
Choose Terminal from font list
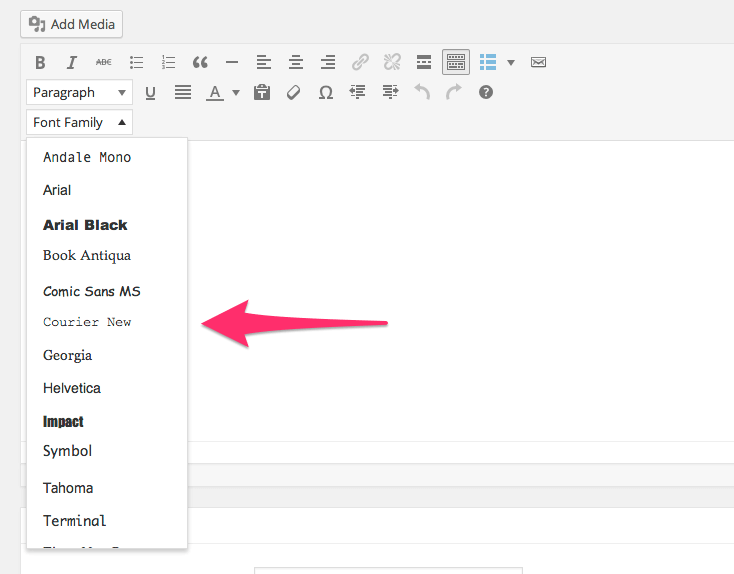click(x=107, y=521)
